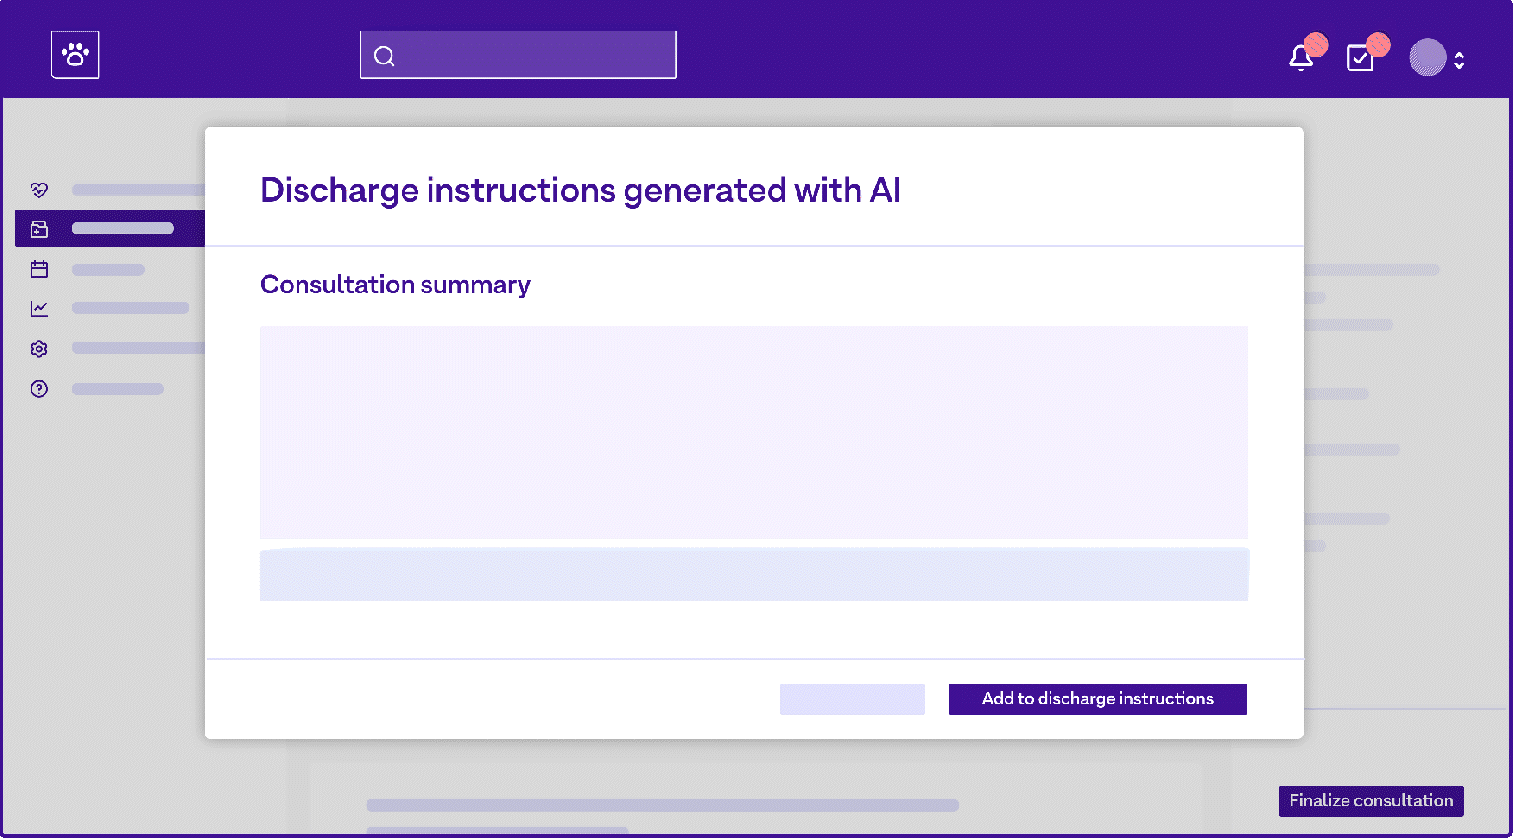Open the appointments calendar icon
The width and height of the screenshot is (1513, 838).
pyautogui.click(x=38, y=268)
